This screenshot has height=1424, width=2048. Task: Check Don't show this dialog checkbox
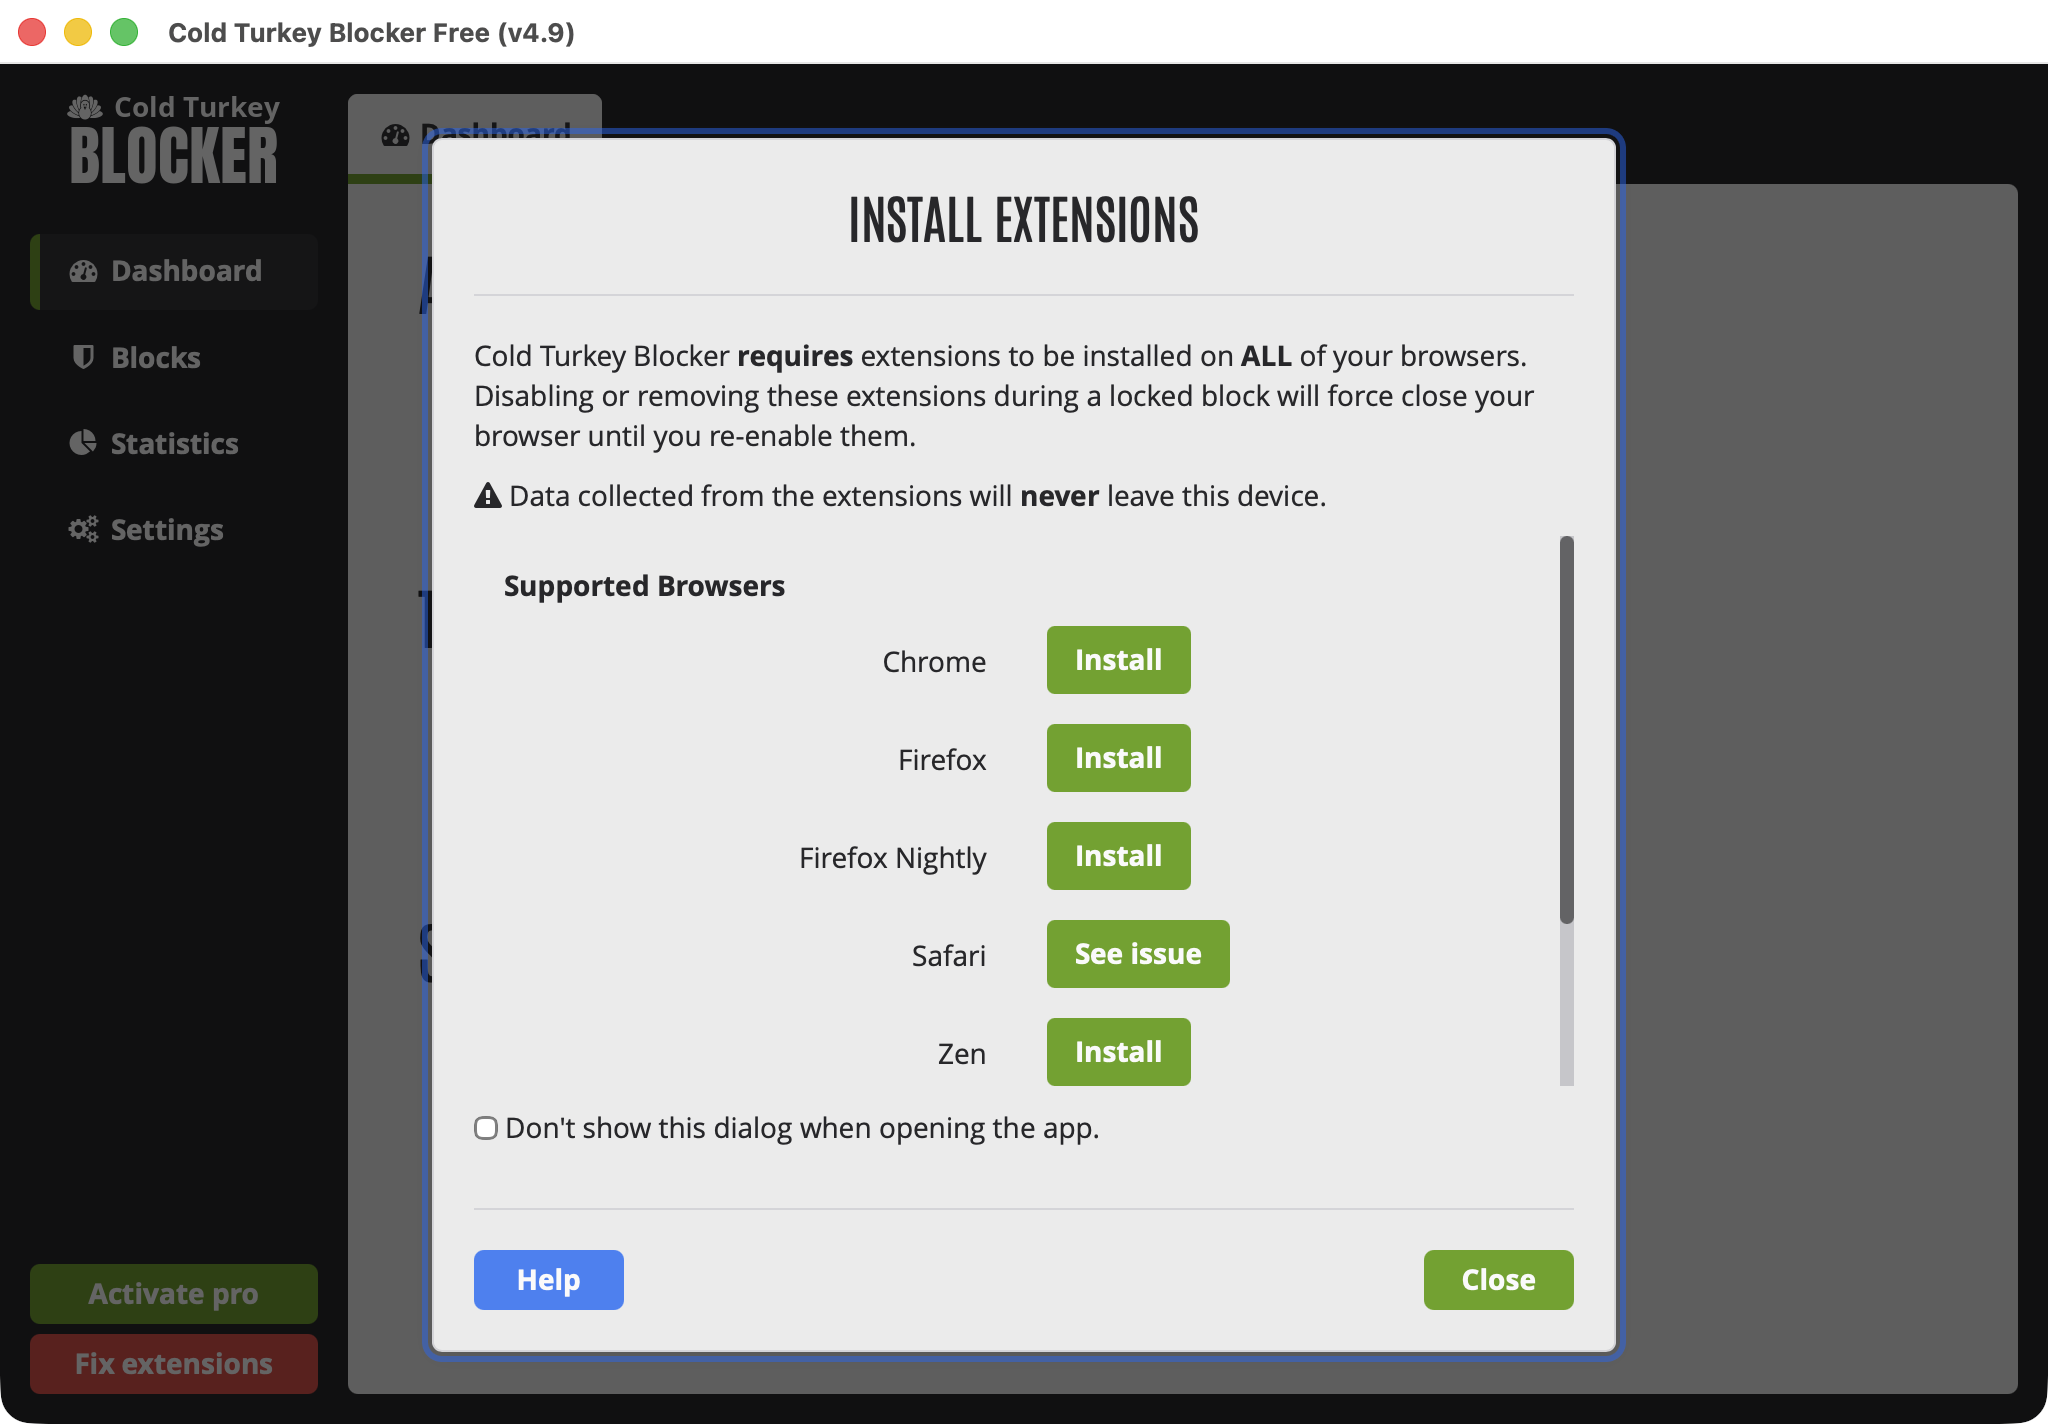pos(486,1128)
